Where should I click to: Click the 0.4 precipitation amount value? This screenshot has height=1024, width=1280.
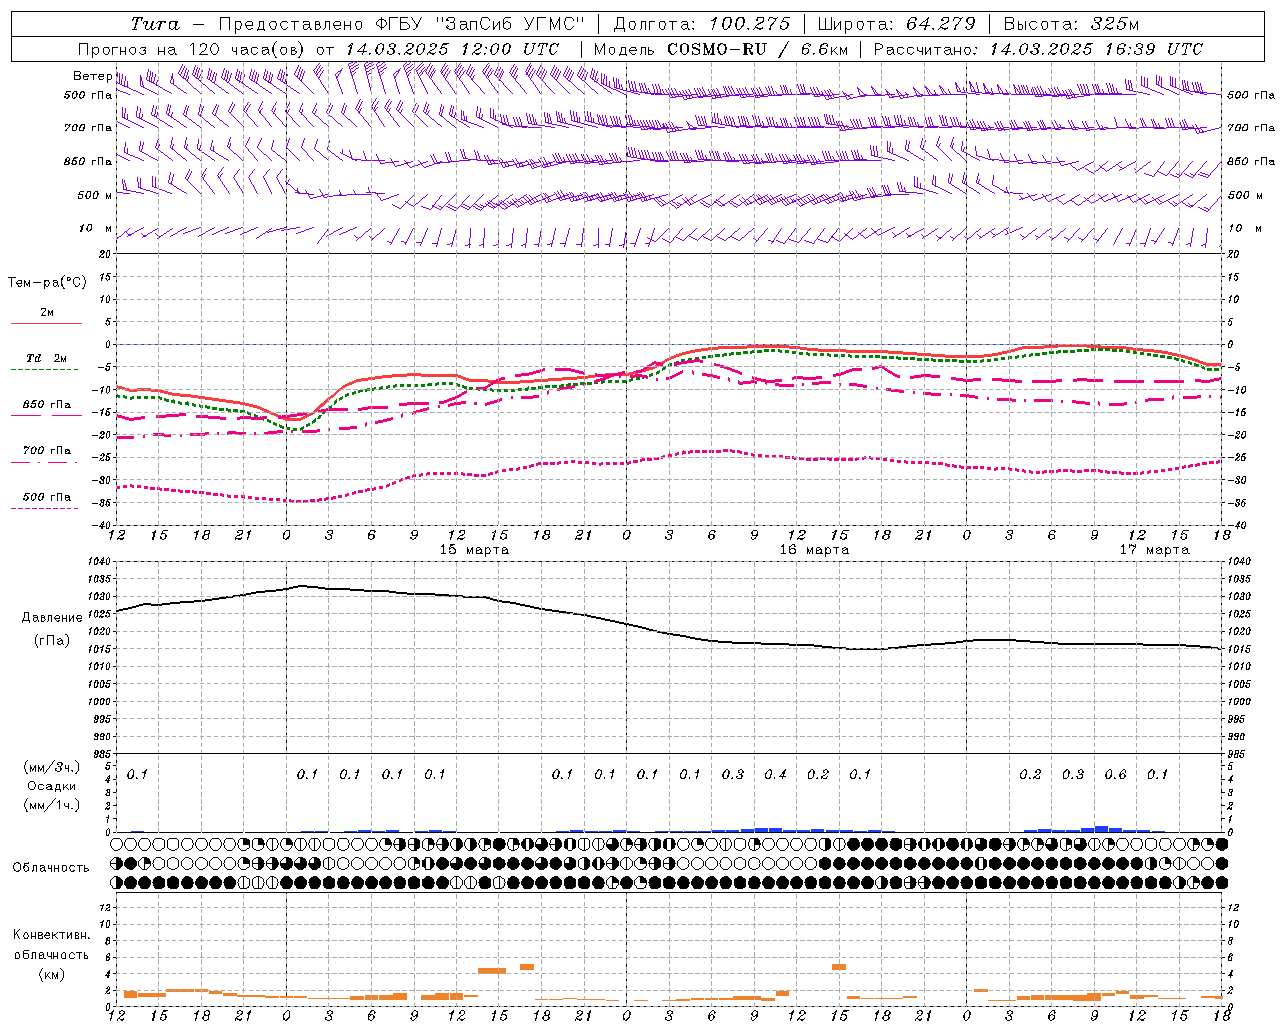775,774
